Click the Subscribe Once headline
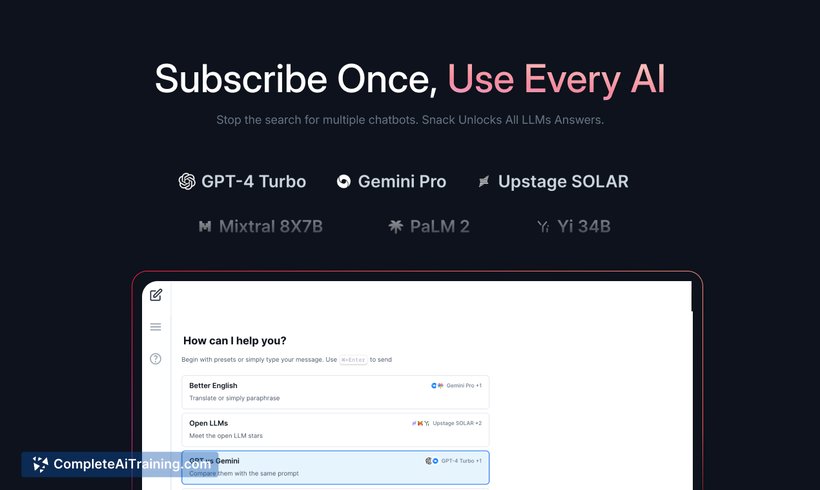820x490 pixels. pos(296,79)
